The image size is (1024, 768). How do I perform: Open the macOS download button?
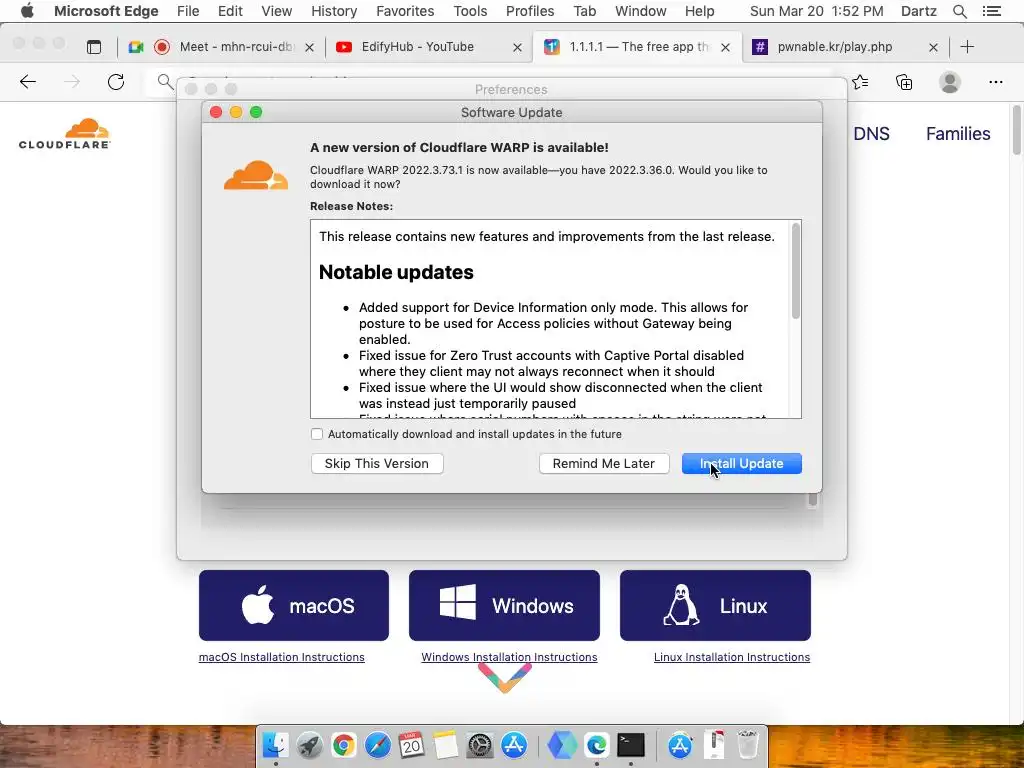(294, 605)
